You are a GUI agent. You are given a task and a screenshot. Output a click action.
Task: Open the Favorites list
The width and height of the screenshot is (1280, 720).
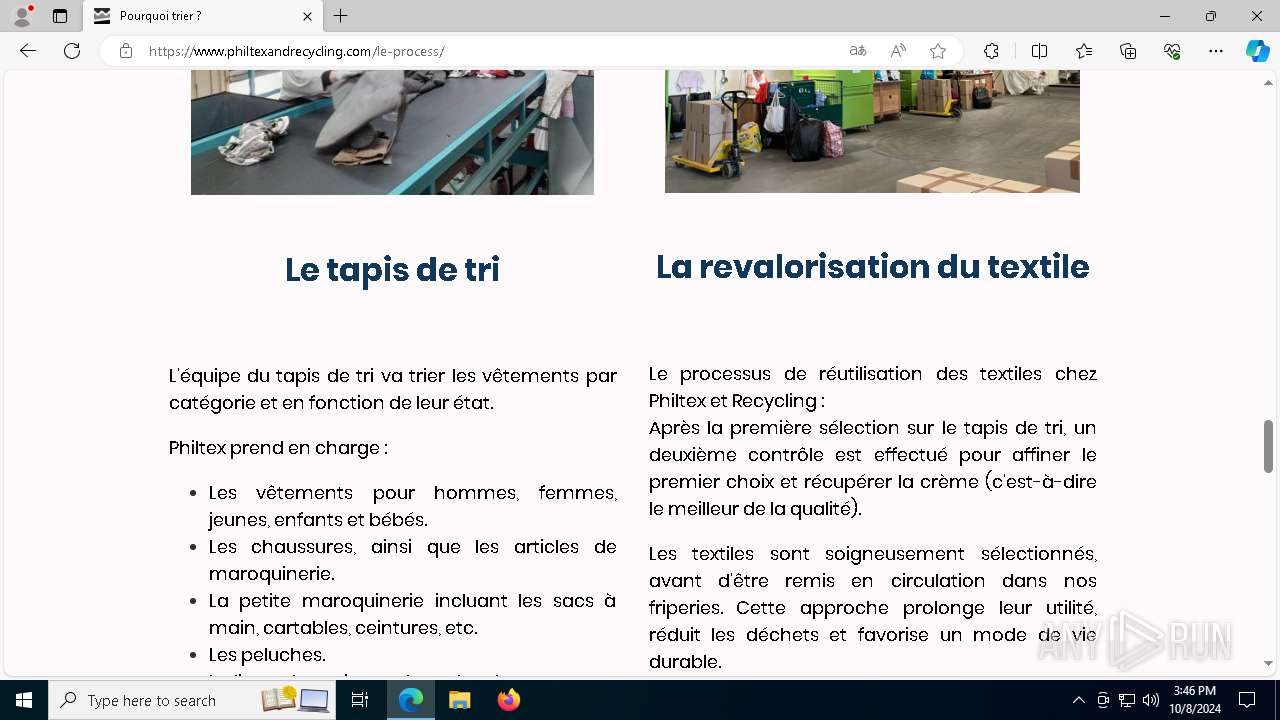click(x=1084, y=51)
